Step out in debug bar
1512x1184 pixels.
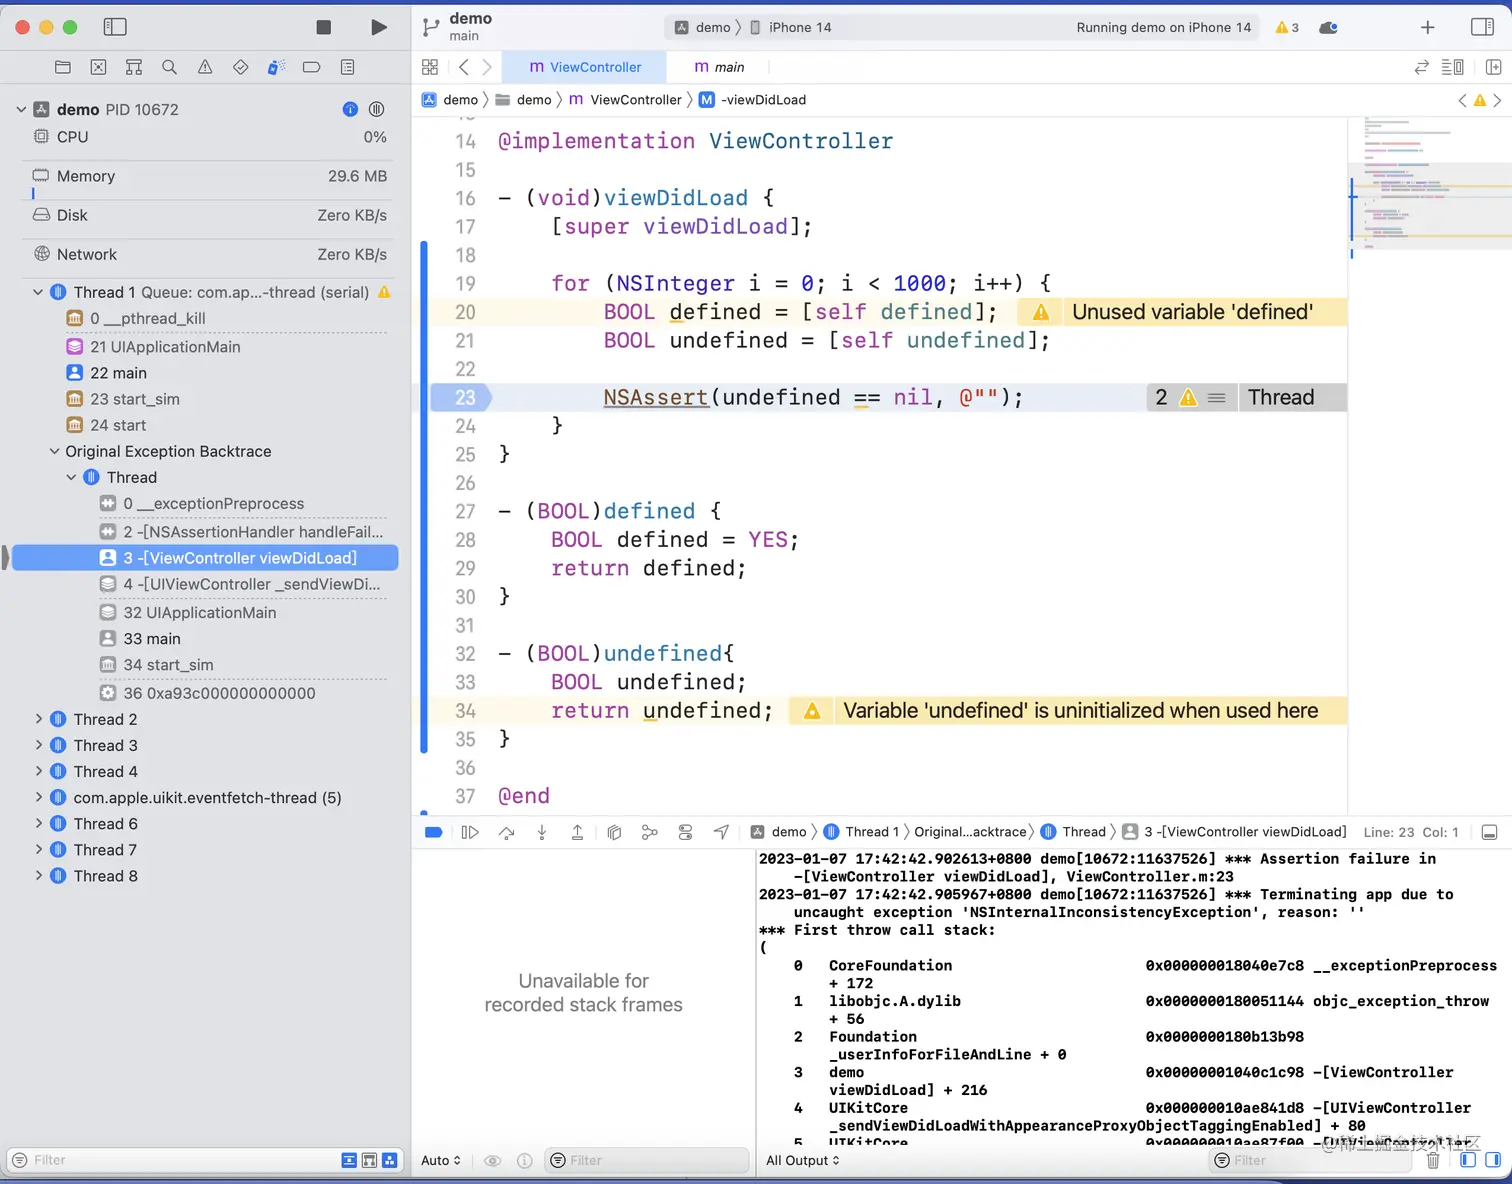[x=577, y=832]
